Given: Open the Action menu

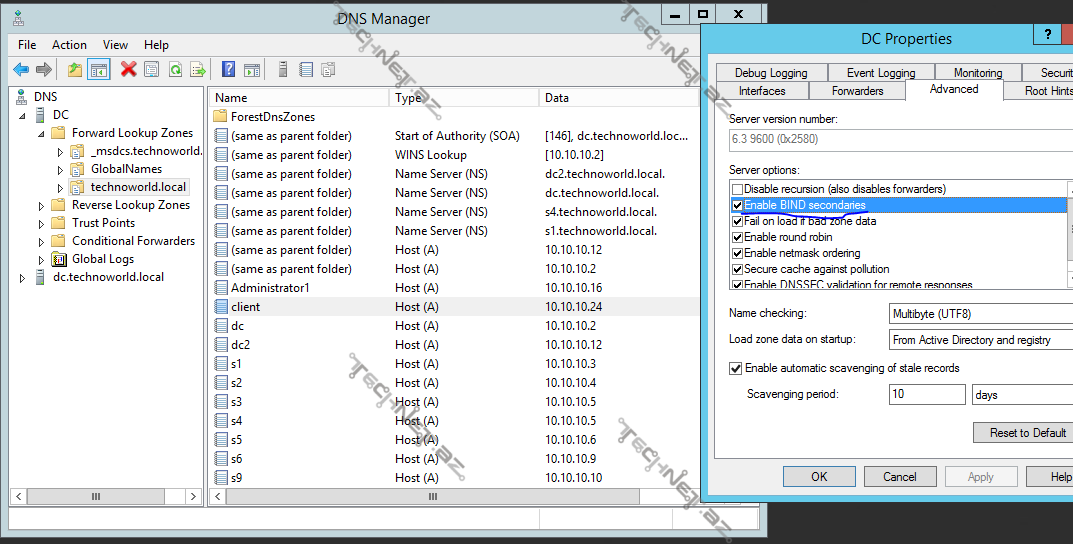Looking at the screenshot, I should tap(69, 45).
